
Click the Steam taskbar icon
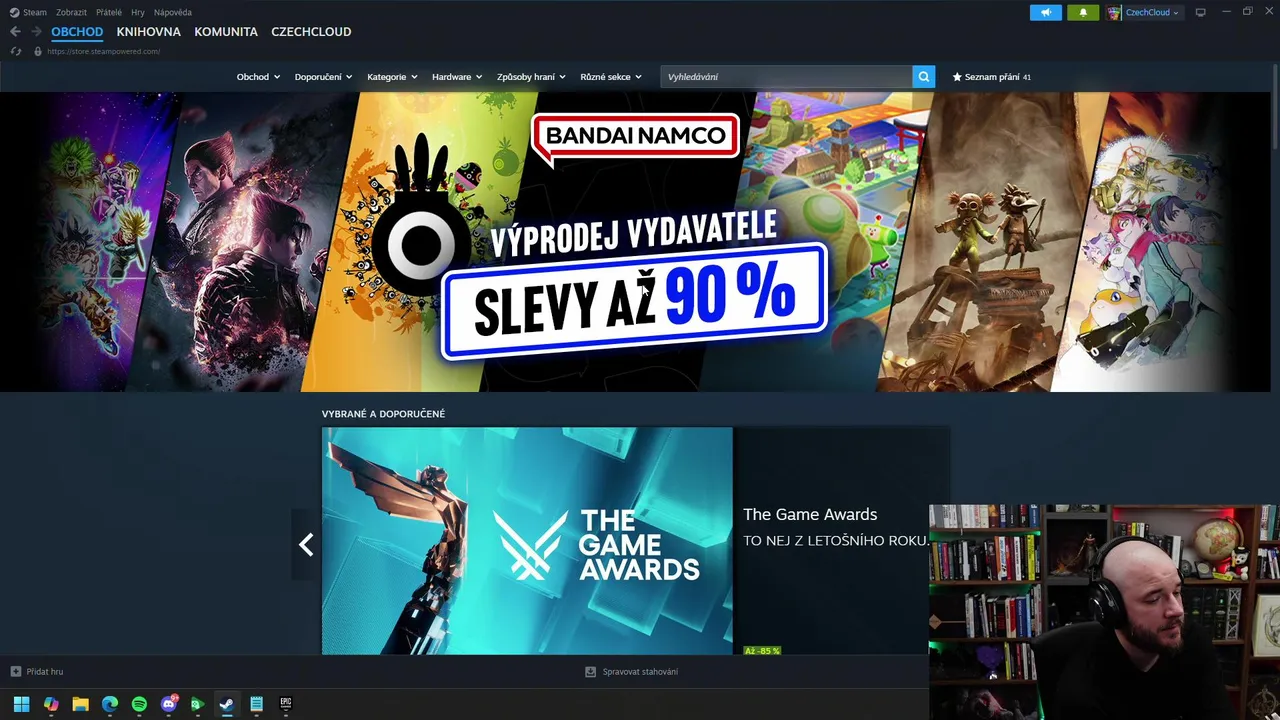tap(227, 704)
